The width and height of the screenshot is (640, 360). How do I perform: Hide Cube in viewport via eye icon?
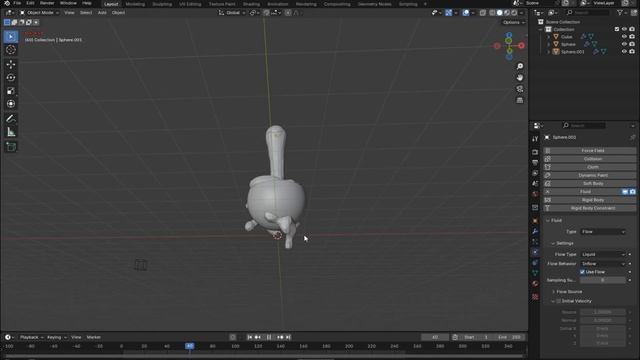coord(624,37)
